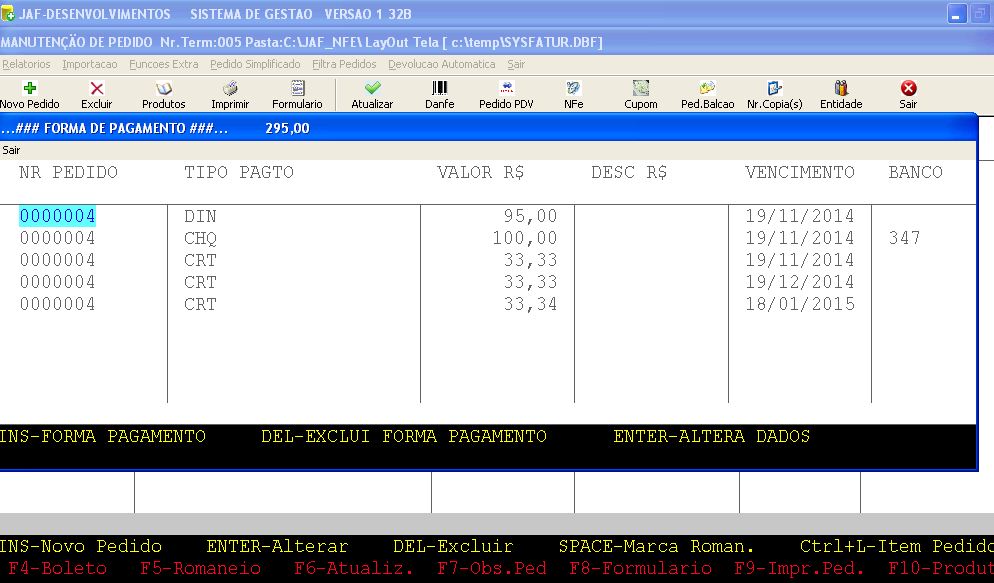
Task: Click the 18/01/2015 due date cell
Action: tap(800, 304)
